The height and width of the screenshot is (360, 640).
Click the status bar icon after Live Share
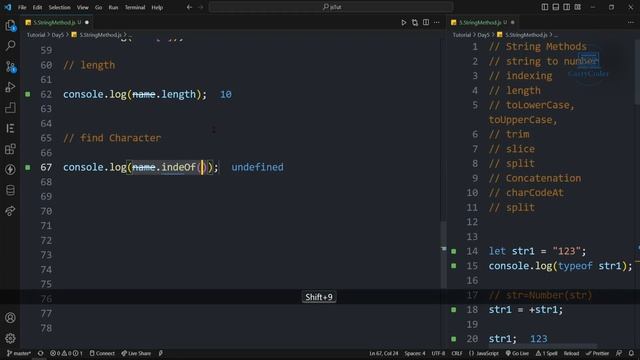tap(161, 353)
